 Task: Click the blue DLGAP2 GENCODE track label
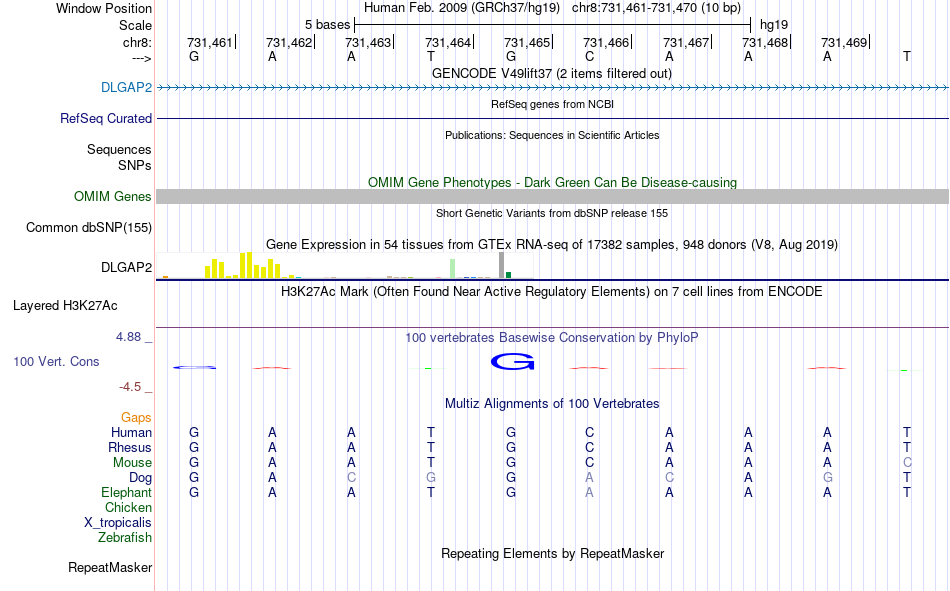(x=126, y=87)
